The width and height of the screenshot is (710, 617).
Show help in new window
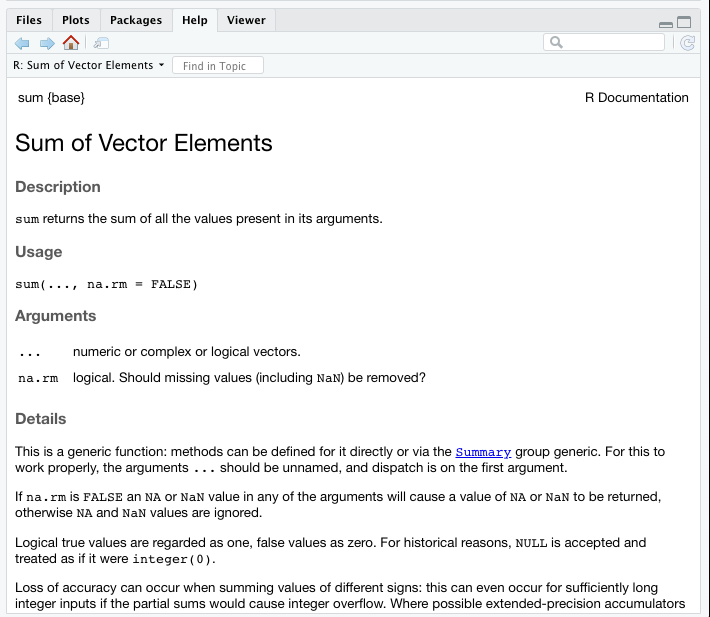101,43
